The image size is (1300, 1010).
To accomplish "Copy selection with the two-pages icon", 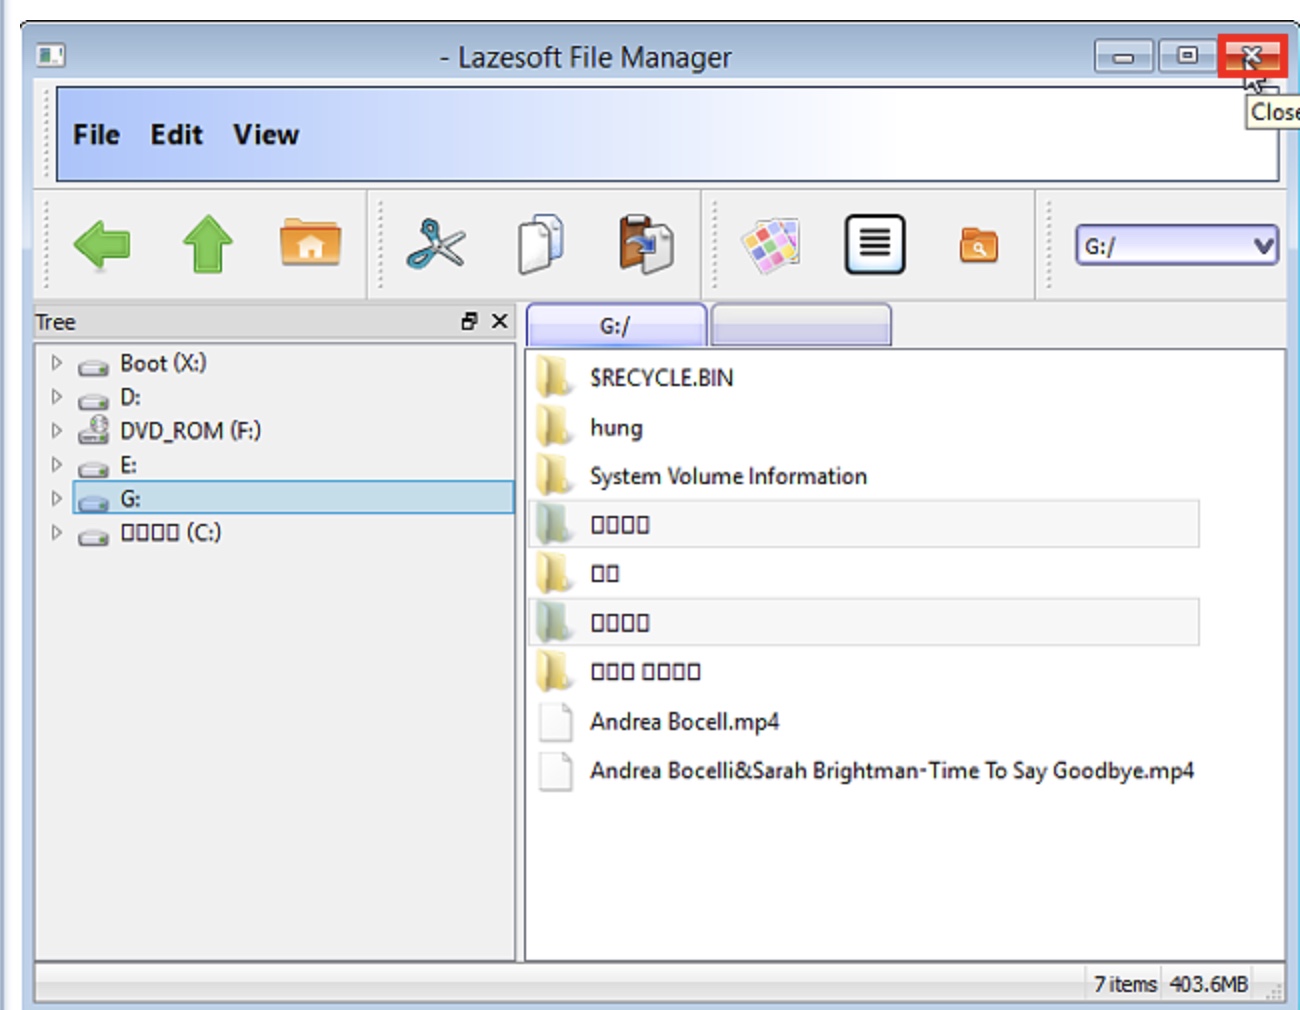I will (541, 244).
